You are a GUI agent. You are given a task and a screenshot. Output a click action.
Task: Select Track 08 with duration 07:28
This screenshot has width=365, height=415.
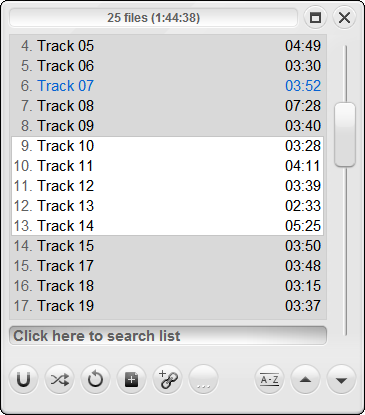click(x=167, y=106)
